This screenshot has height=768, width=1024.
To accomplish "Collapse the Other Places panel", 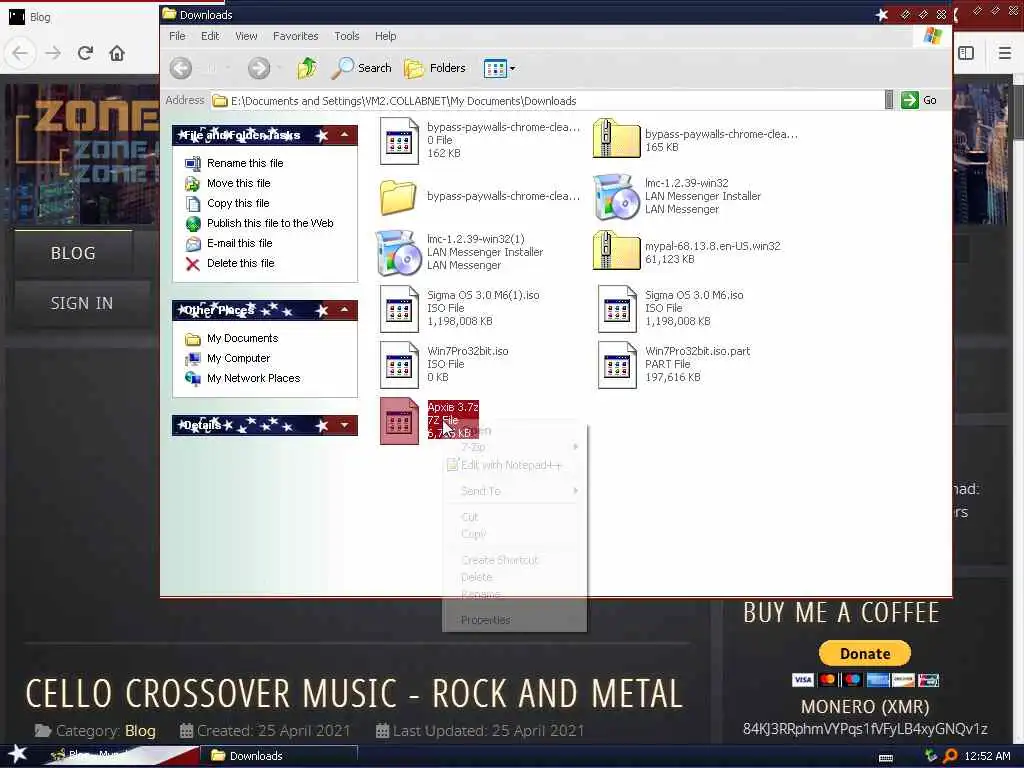I will coord(344,310).
